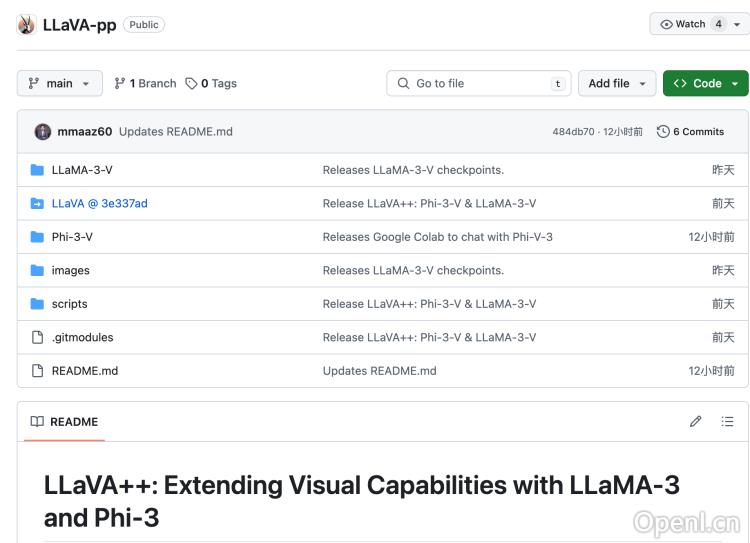
Task: Click the pencil edit README icon
Action: (x=696, y=422)
